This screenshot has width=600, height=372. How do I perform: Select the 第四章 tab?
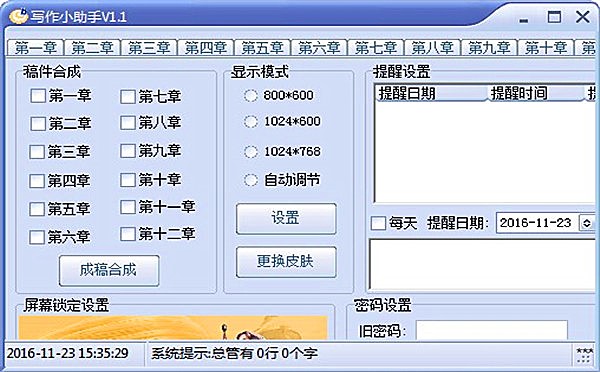click(206, 48)
